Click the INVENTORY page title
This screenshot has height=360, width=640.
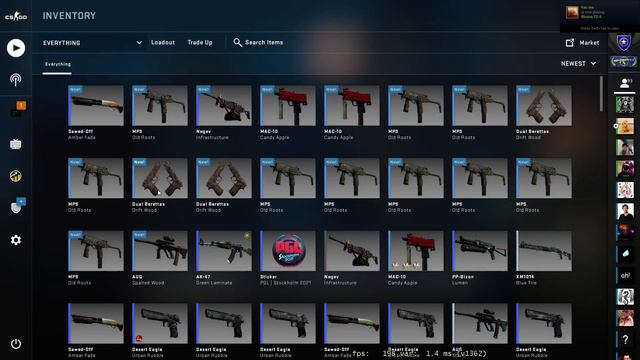pos(69,16)
